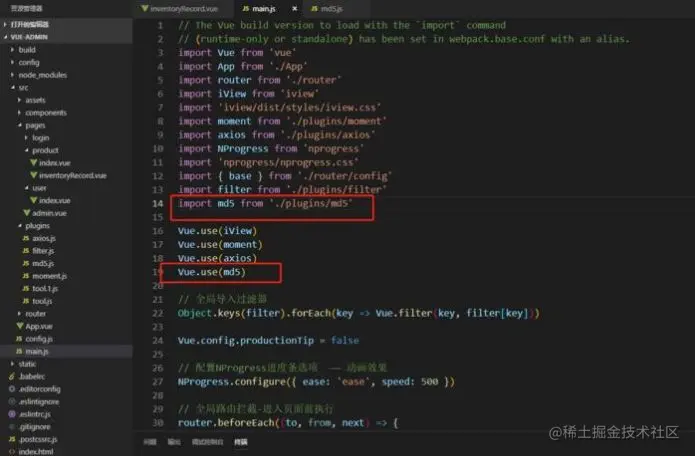Click the code "import md5 from './plugins/md5'"
The height and width of the screenshot is (456, 695).
[x=265, y=203]
